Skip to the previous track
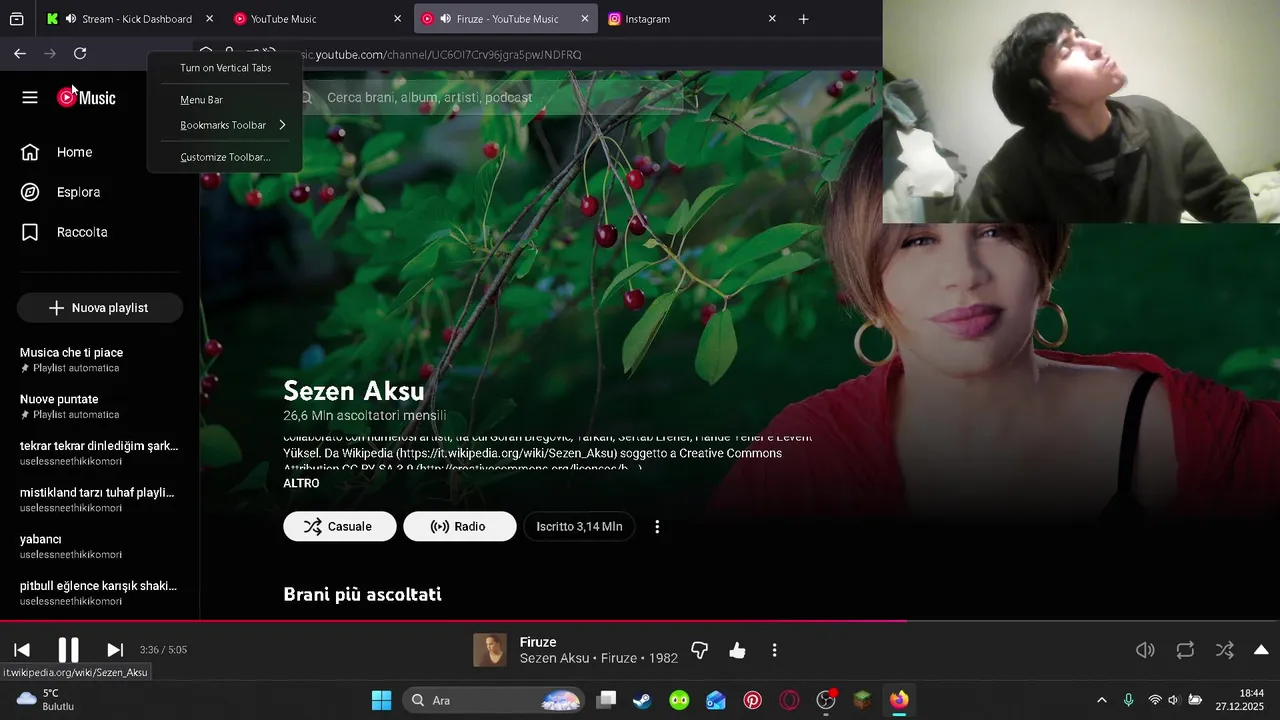Viewport: 1280px width, 720px height. coord(22,650)
